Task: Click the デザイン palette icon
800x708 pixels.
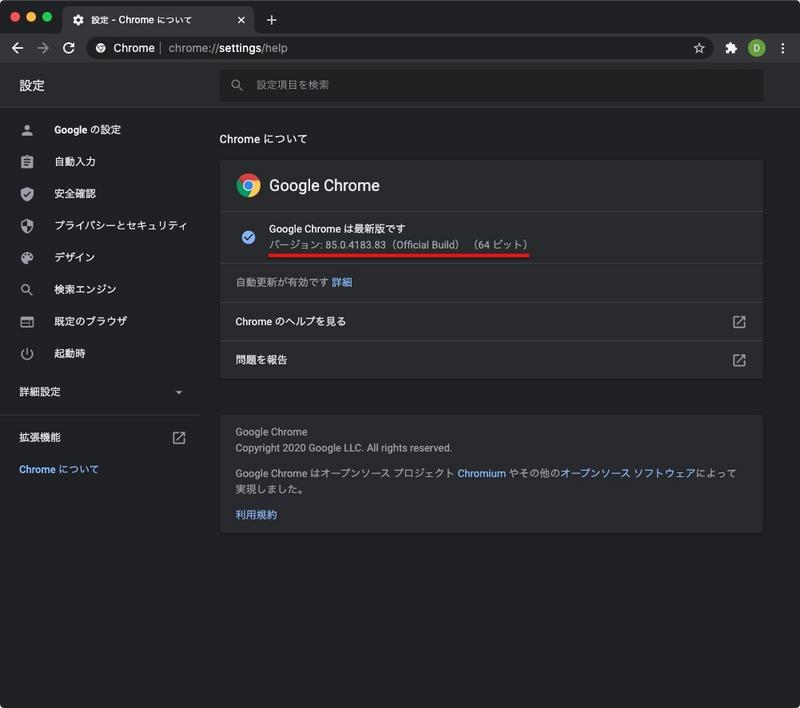Action: [27, 258]
